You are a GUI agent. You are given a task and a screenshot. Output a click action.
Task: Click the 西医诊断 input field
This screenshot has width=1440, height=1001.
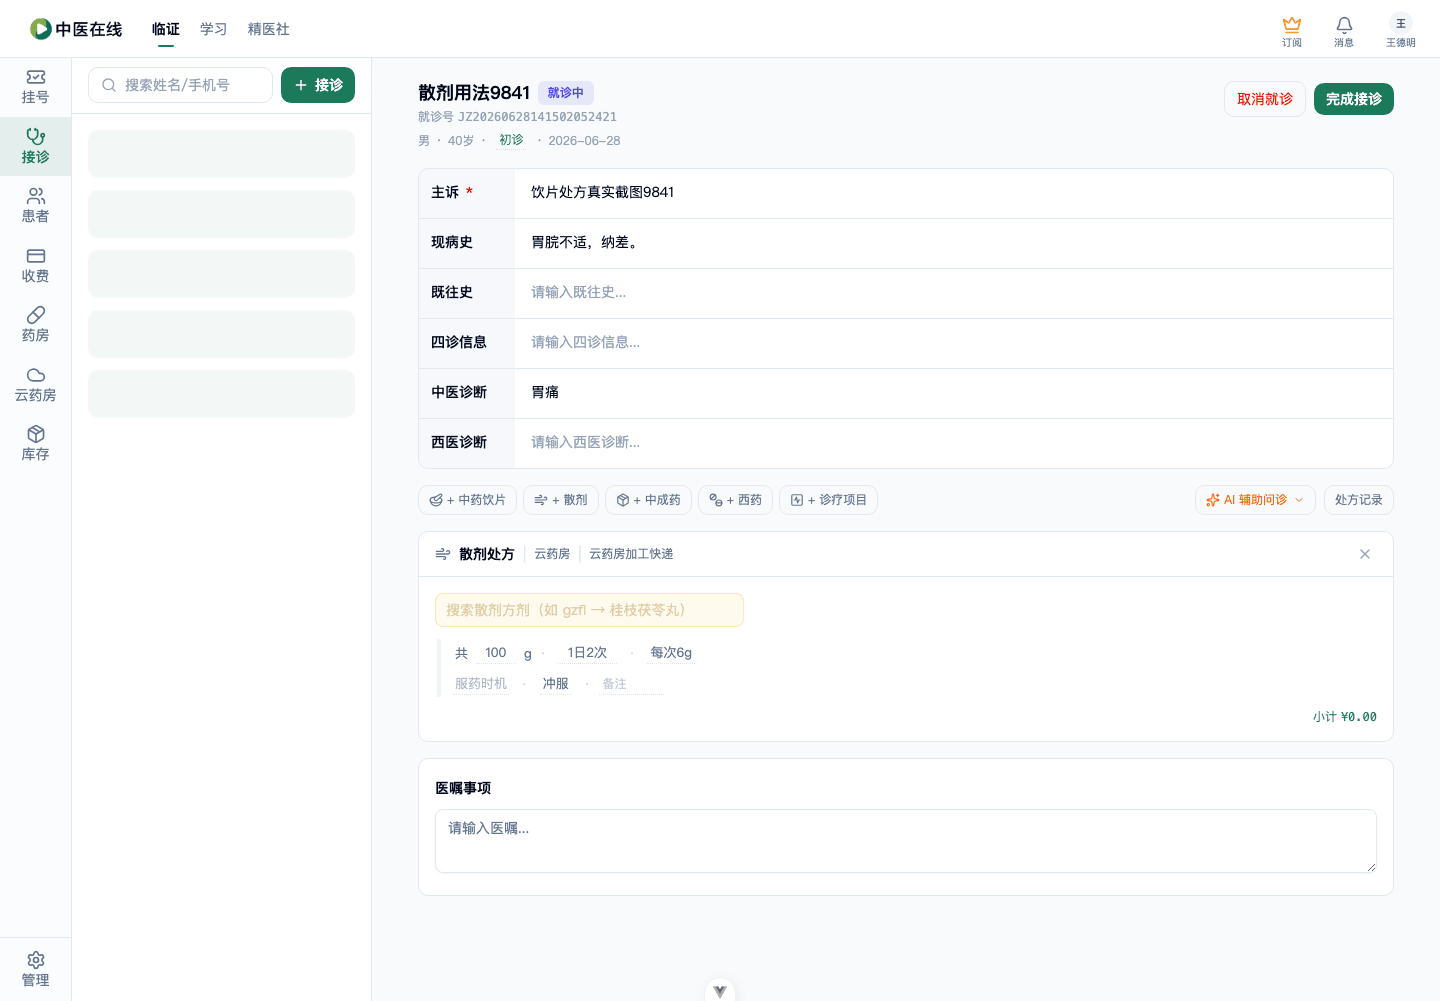point(953,443)
